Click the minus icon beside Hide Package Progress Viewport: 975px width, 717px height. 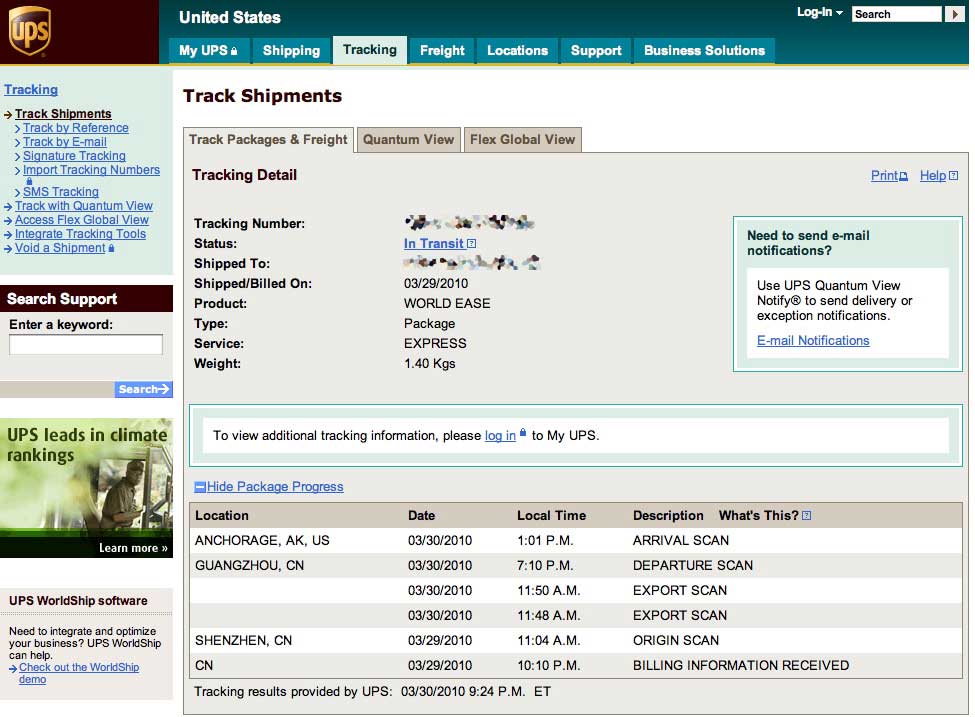coord(200,487)
